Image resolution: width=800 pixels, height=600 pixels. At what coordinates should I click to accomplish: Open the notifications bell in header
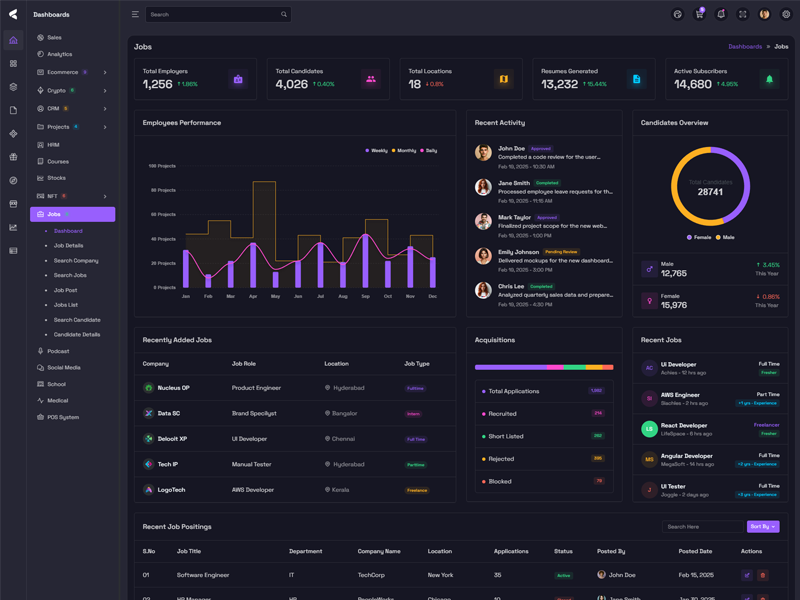(721, 14)
